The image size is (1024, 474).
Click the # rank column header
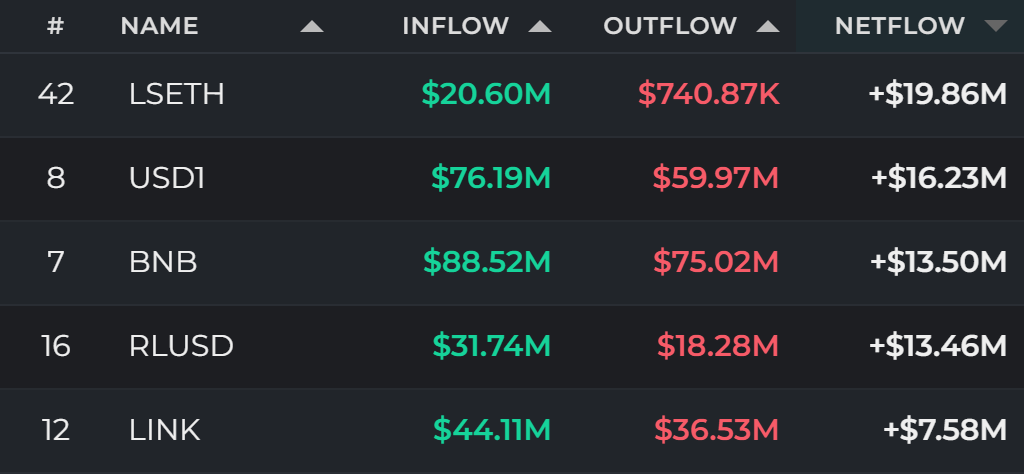tap(56, 26)
